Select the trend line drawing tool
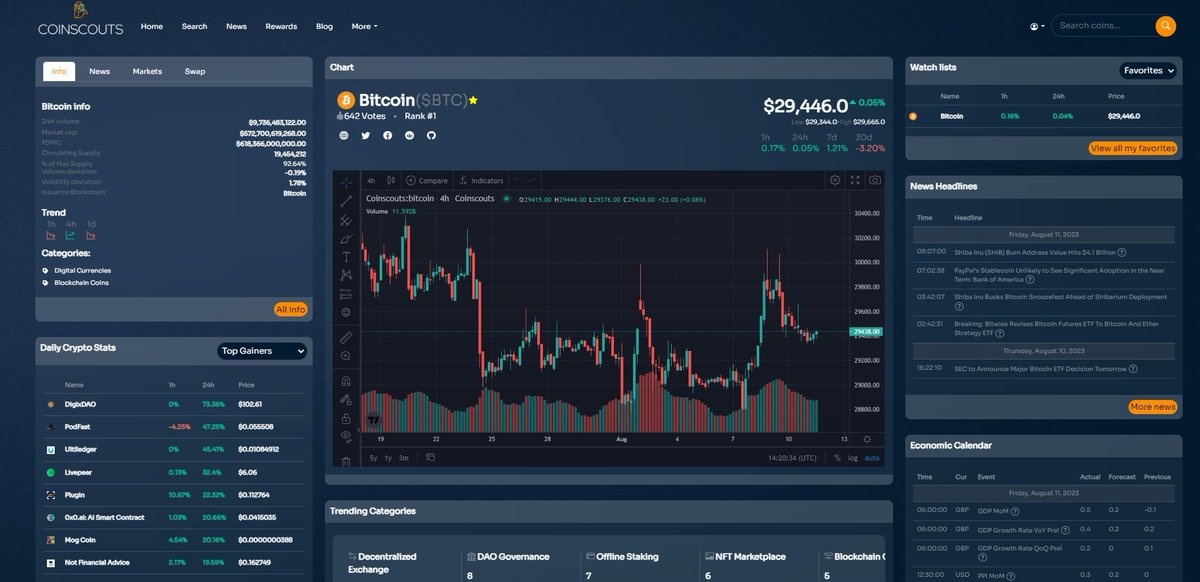Image resolution: width=1200 pixels, height=582 pixels. point(346,202)
